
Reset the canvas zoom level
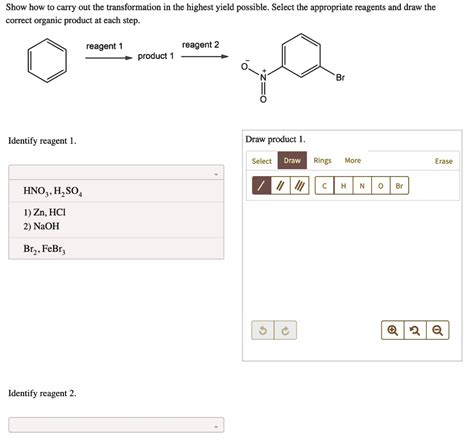415,330
